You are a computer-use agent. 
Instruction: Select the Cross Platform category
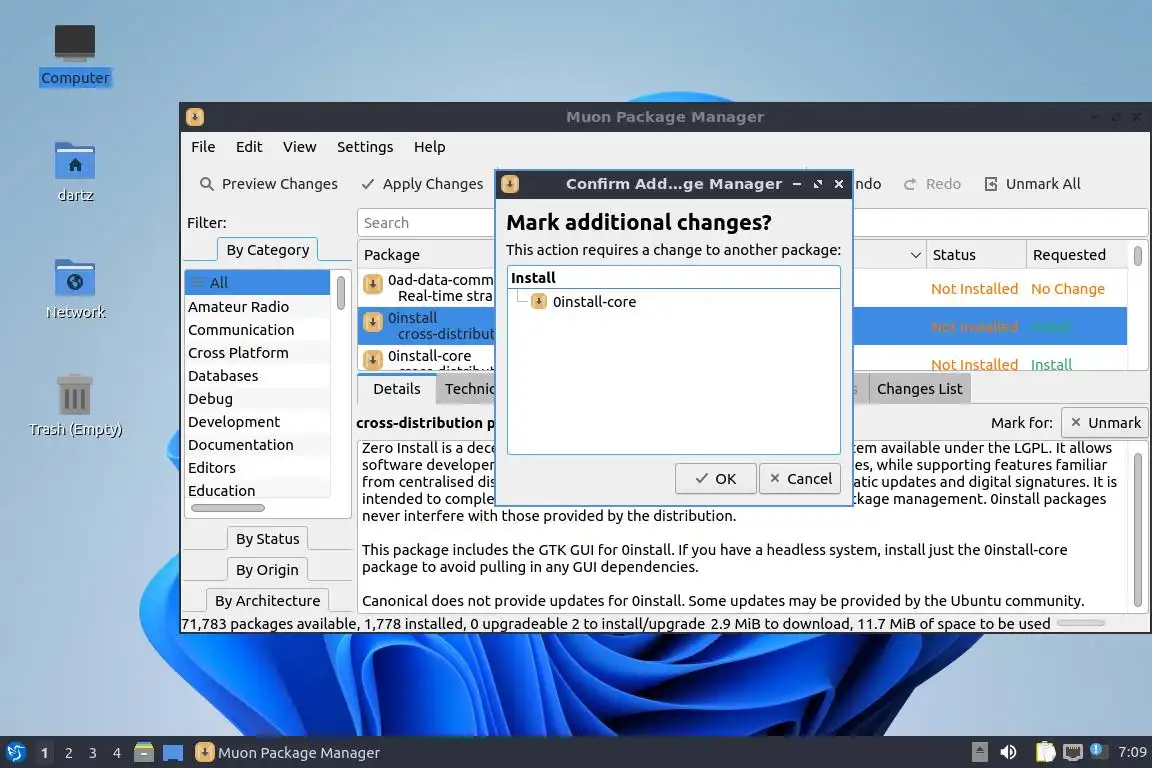pos(258,353)
